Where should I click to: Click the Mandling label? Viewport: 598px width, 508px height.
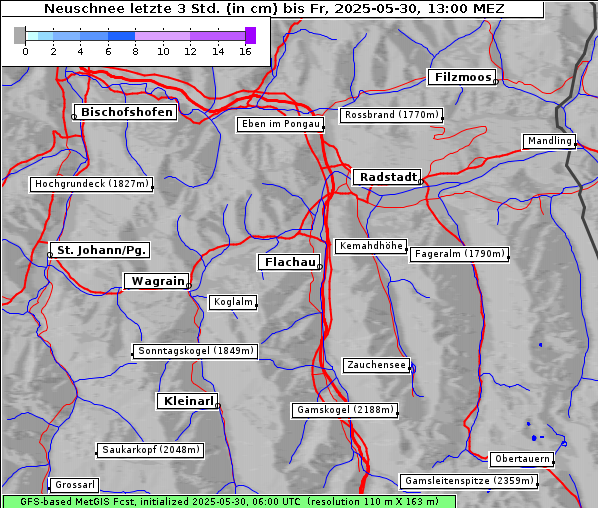coord(549,141)
